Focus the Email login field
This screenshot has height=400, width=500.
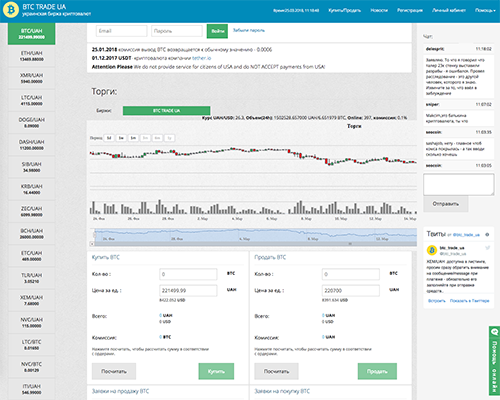(121, 31)
